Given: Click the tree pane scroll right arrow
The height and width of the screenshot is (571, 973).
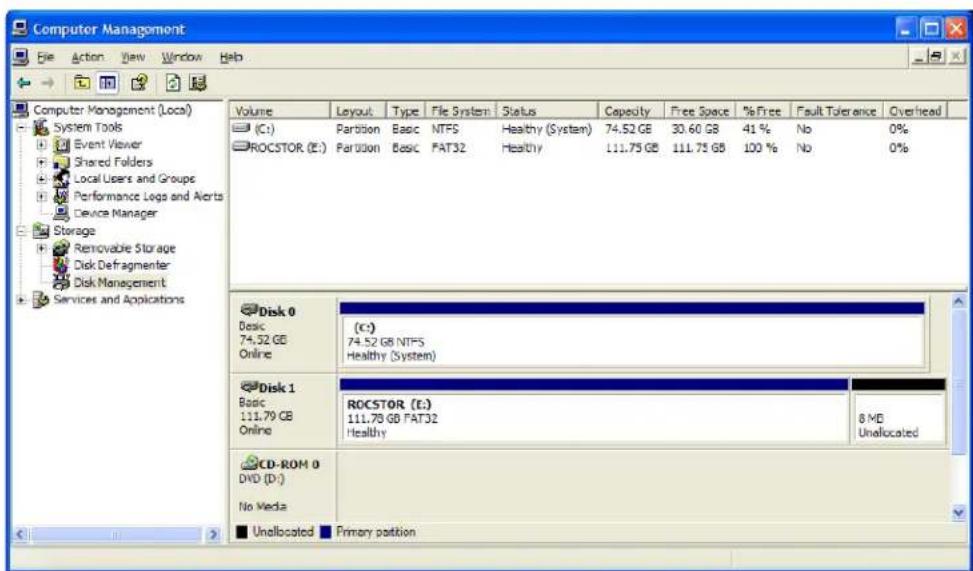Looking at the screenshot, I should [214, 534].
